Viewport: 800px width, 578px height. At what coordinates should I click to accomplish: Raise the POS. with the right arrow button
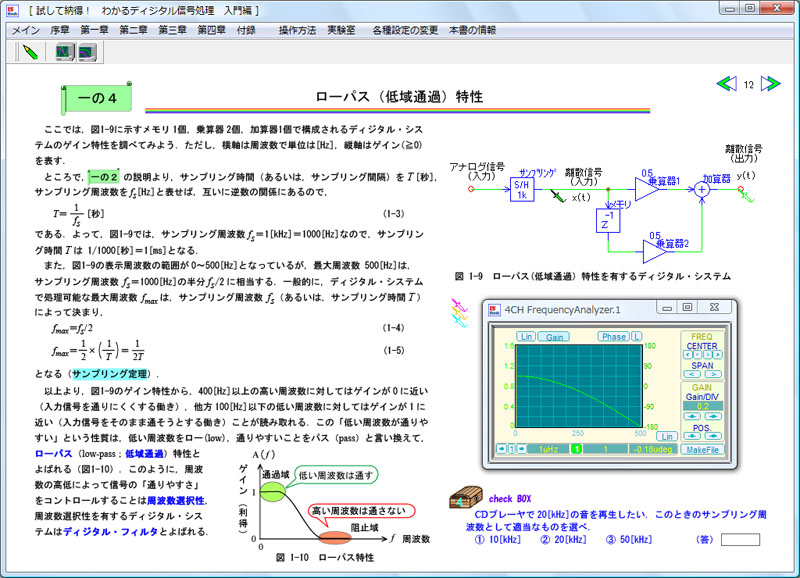pos(713,436)
